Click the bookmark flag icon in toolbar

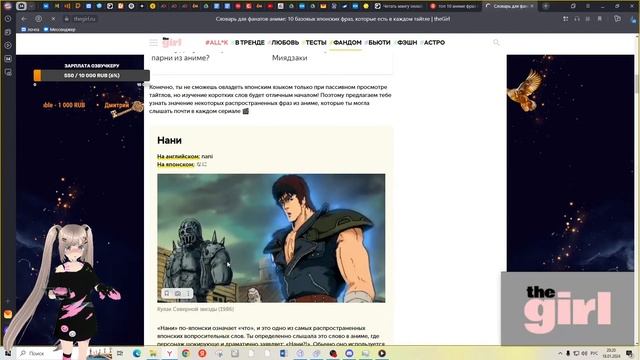pyautogui.click(x=600, y=19)
